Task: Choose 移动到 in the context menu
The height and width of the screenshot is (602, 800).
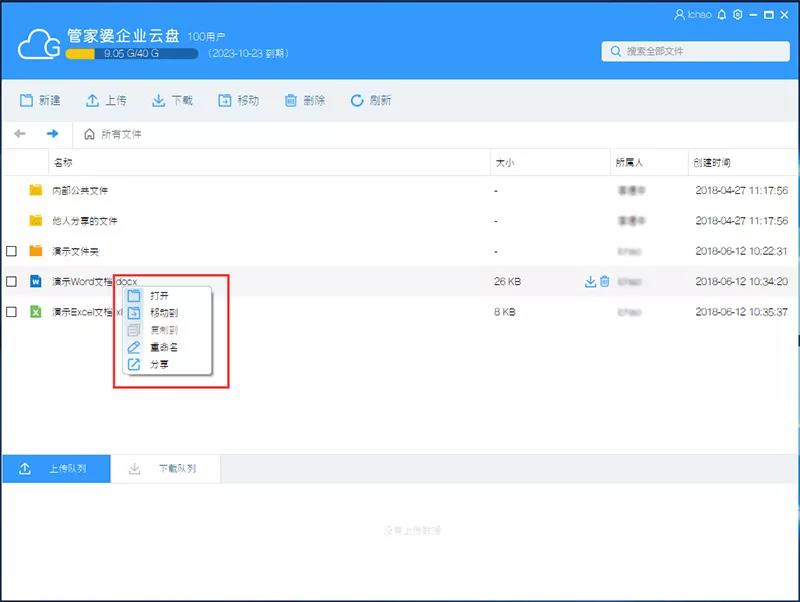Action: click(168, 313)
